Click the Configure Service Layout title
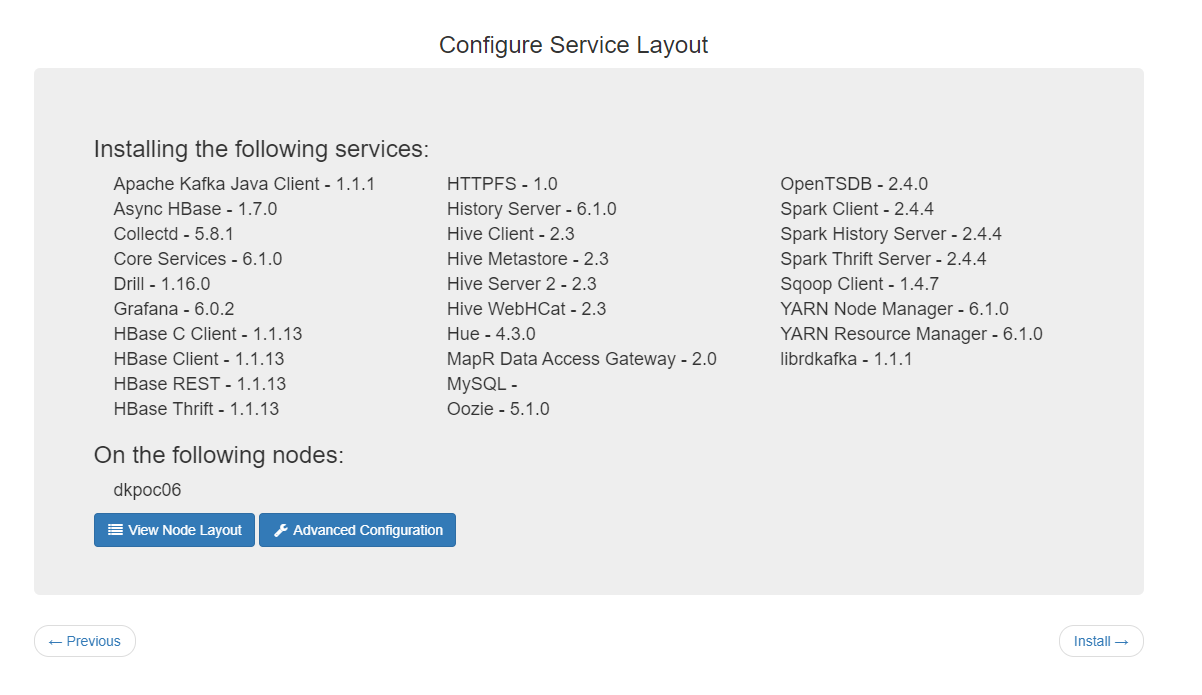 (573, 45)
